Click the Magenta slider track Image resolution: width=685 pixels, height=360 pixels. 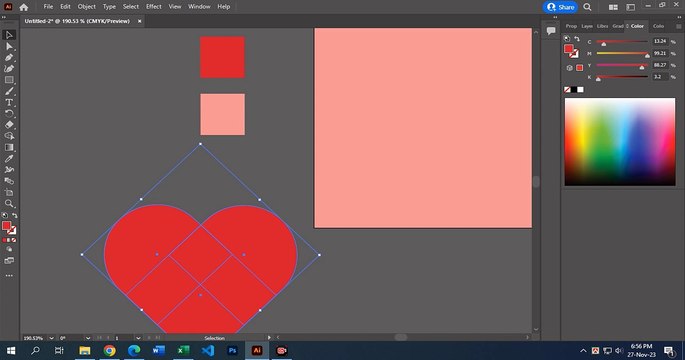tap(622, 53)
